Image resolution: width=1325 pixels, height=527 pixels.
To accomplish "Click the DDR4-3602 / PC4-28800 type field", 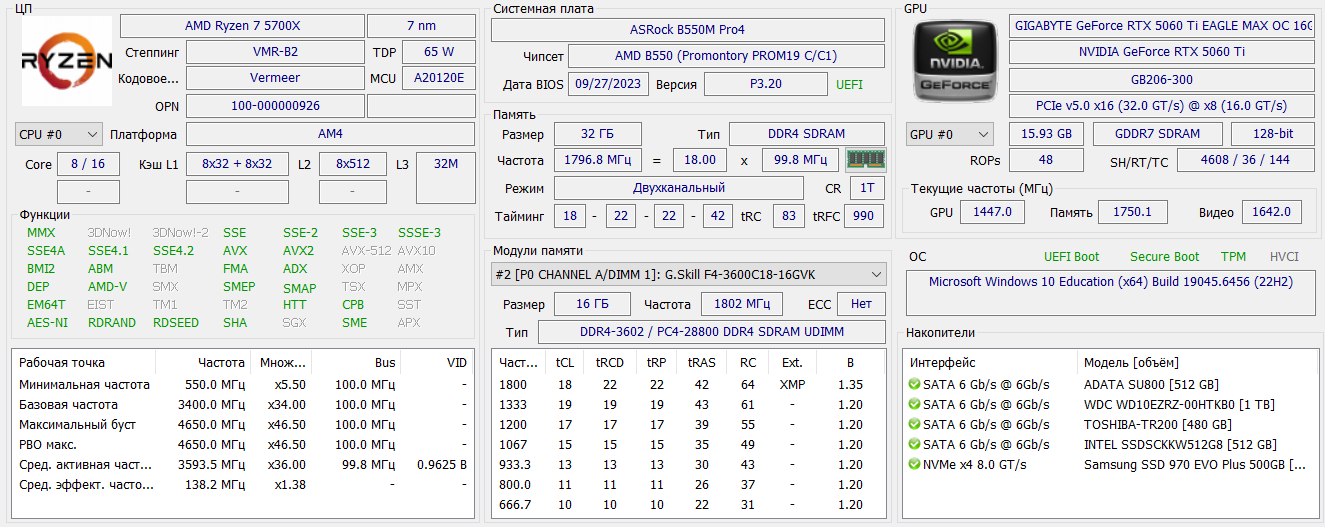I will click(712, 332).
